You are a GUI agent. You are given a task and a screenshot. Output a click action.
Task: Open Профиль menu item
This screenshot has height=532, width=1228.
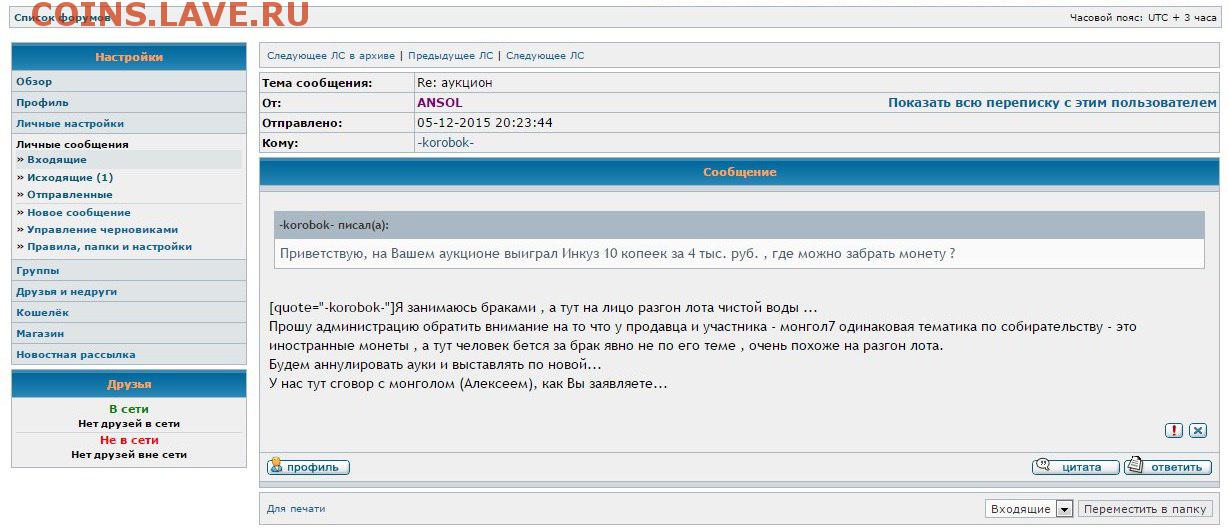42,103
